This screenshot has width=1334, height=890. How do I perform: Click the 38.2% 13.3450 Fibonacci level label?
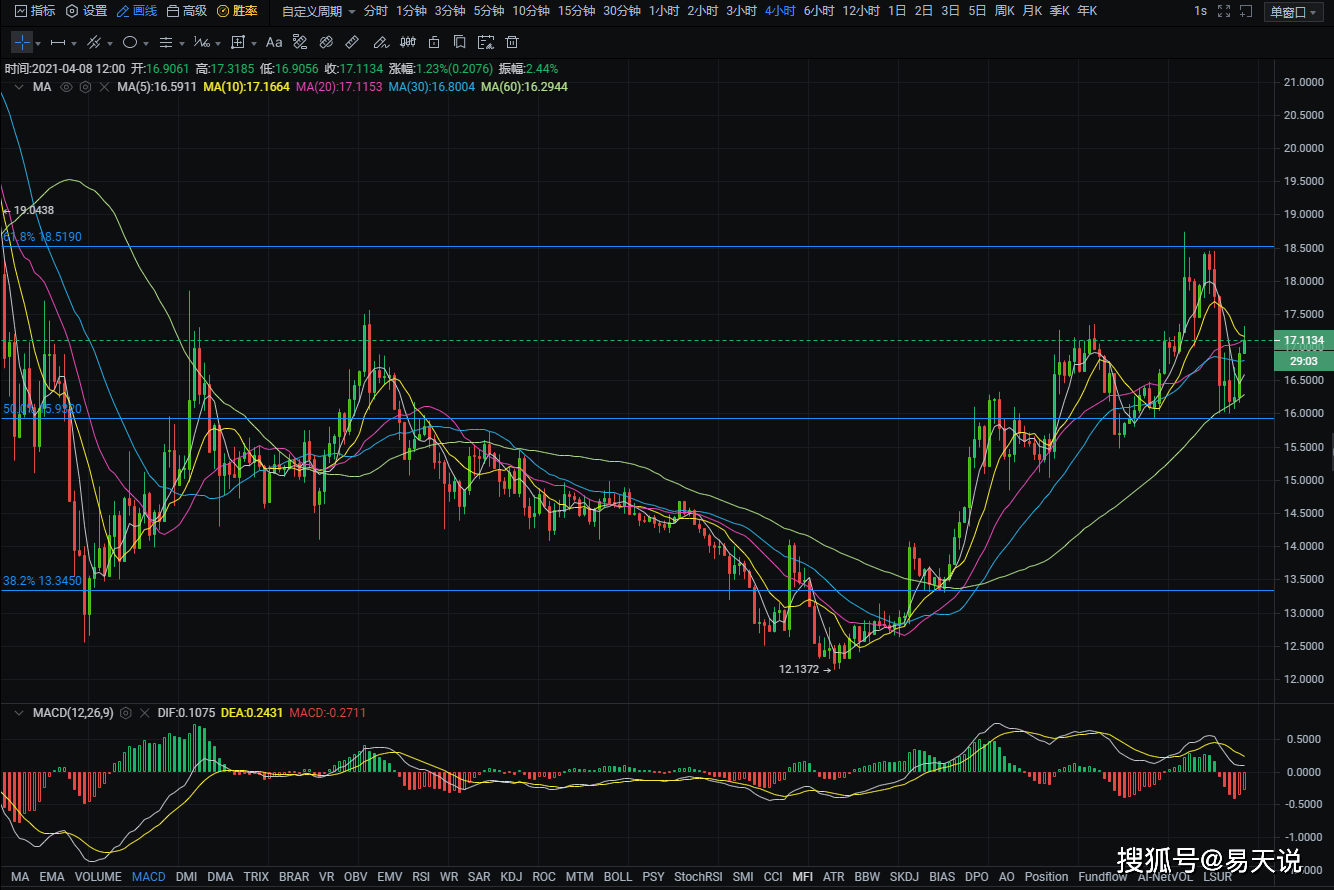42,580
